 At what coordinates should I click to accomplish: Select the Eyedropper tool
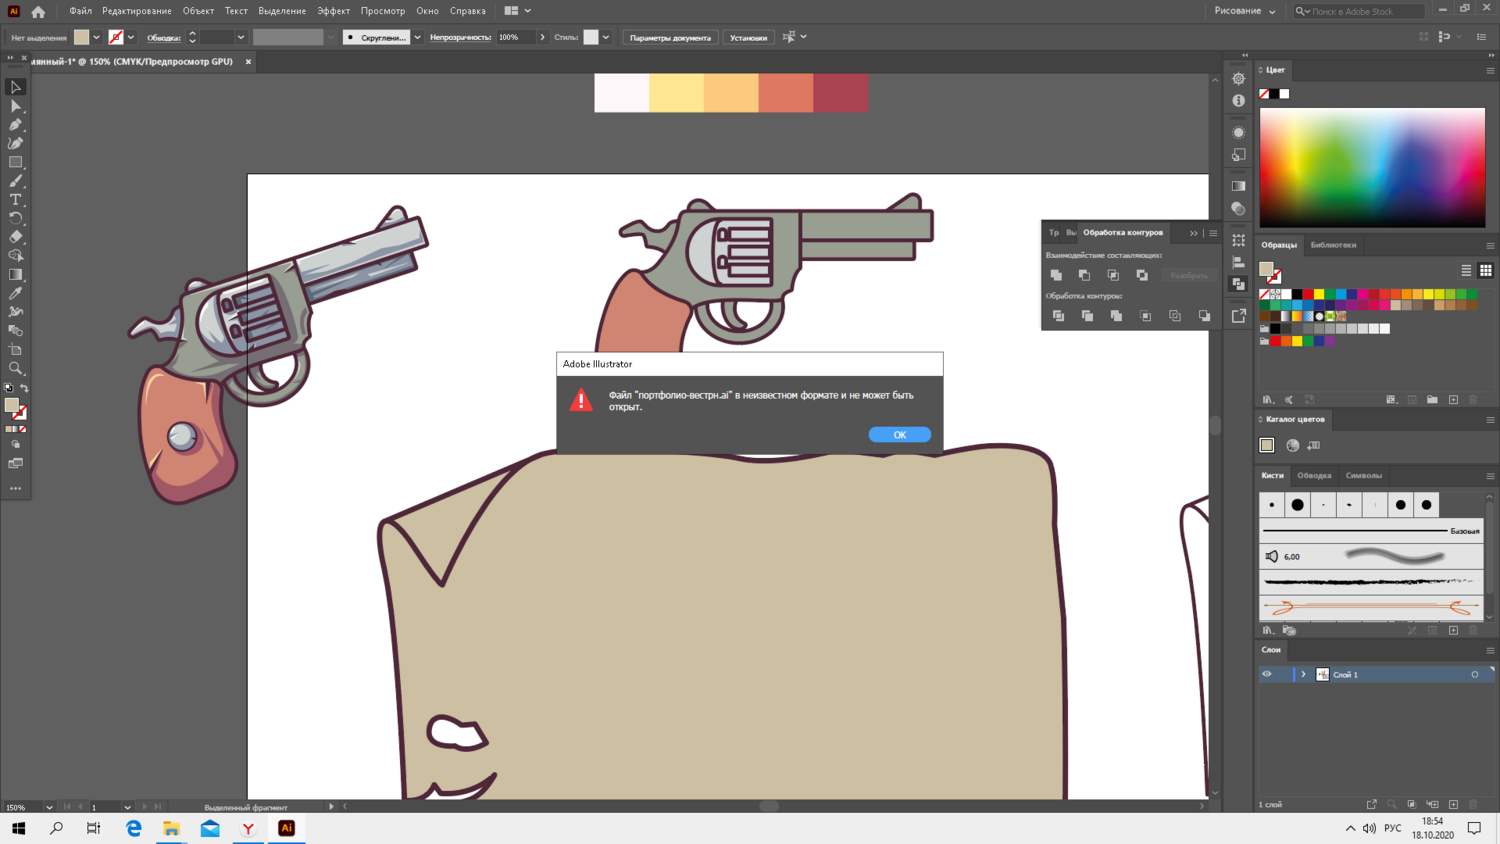(15, 294)
